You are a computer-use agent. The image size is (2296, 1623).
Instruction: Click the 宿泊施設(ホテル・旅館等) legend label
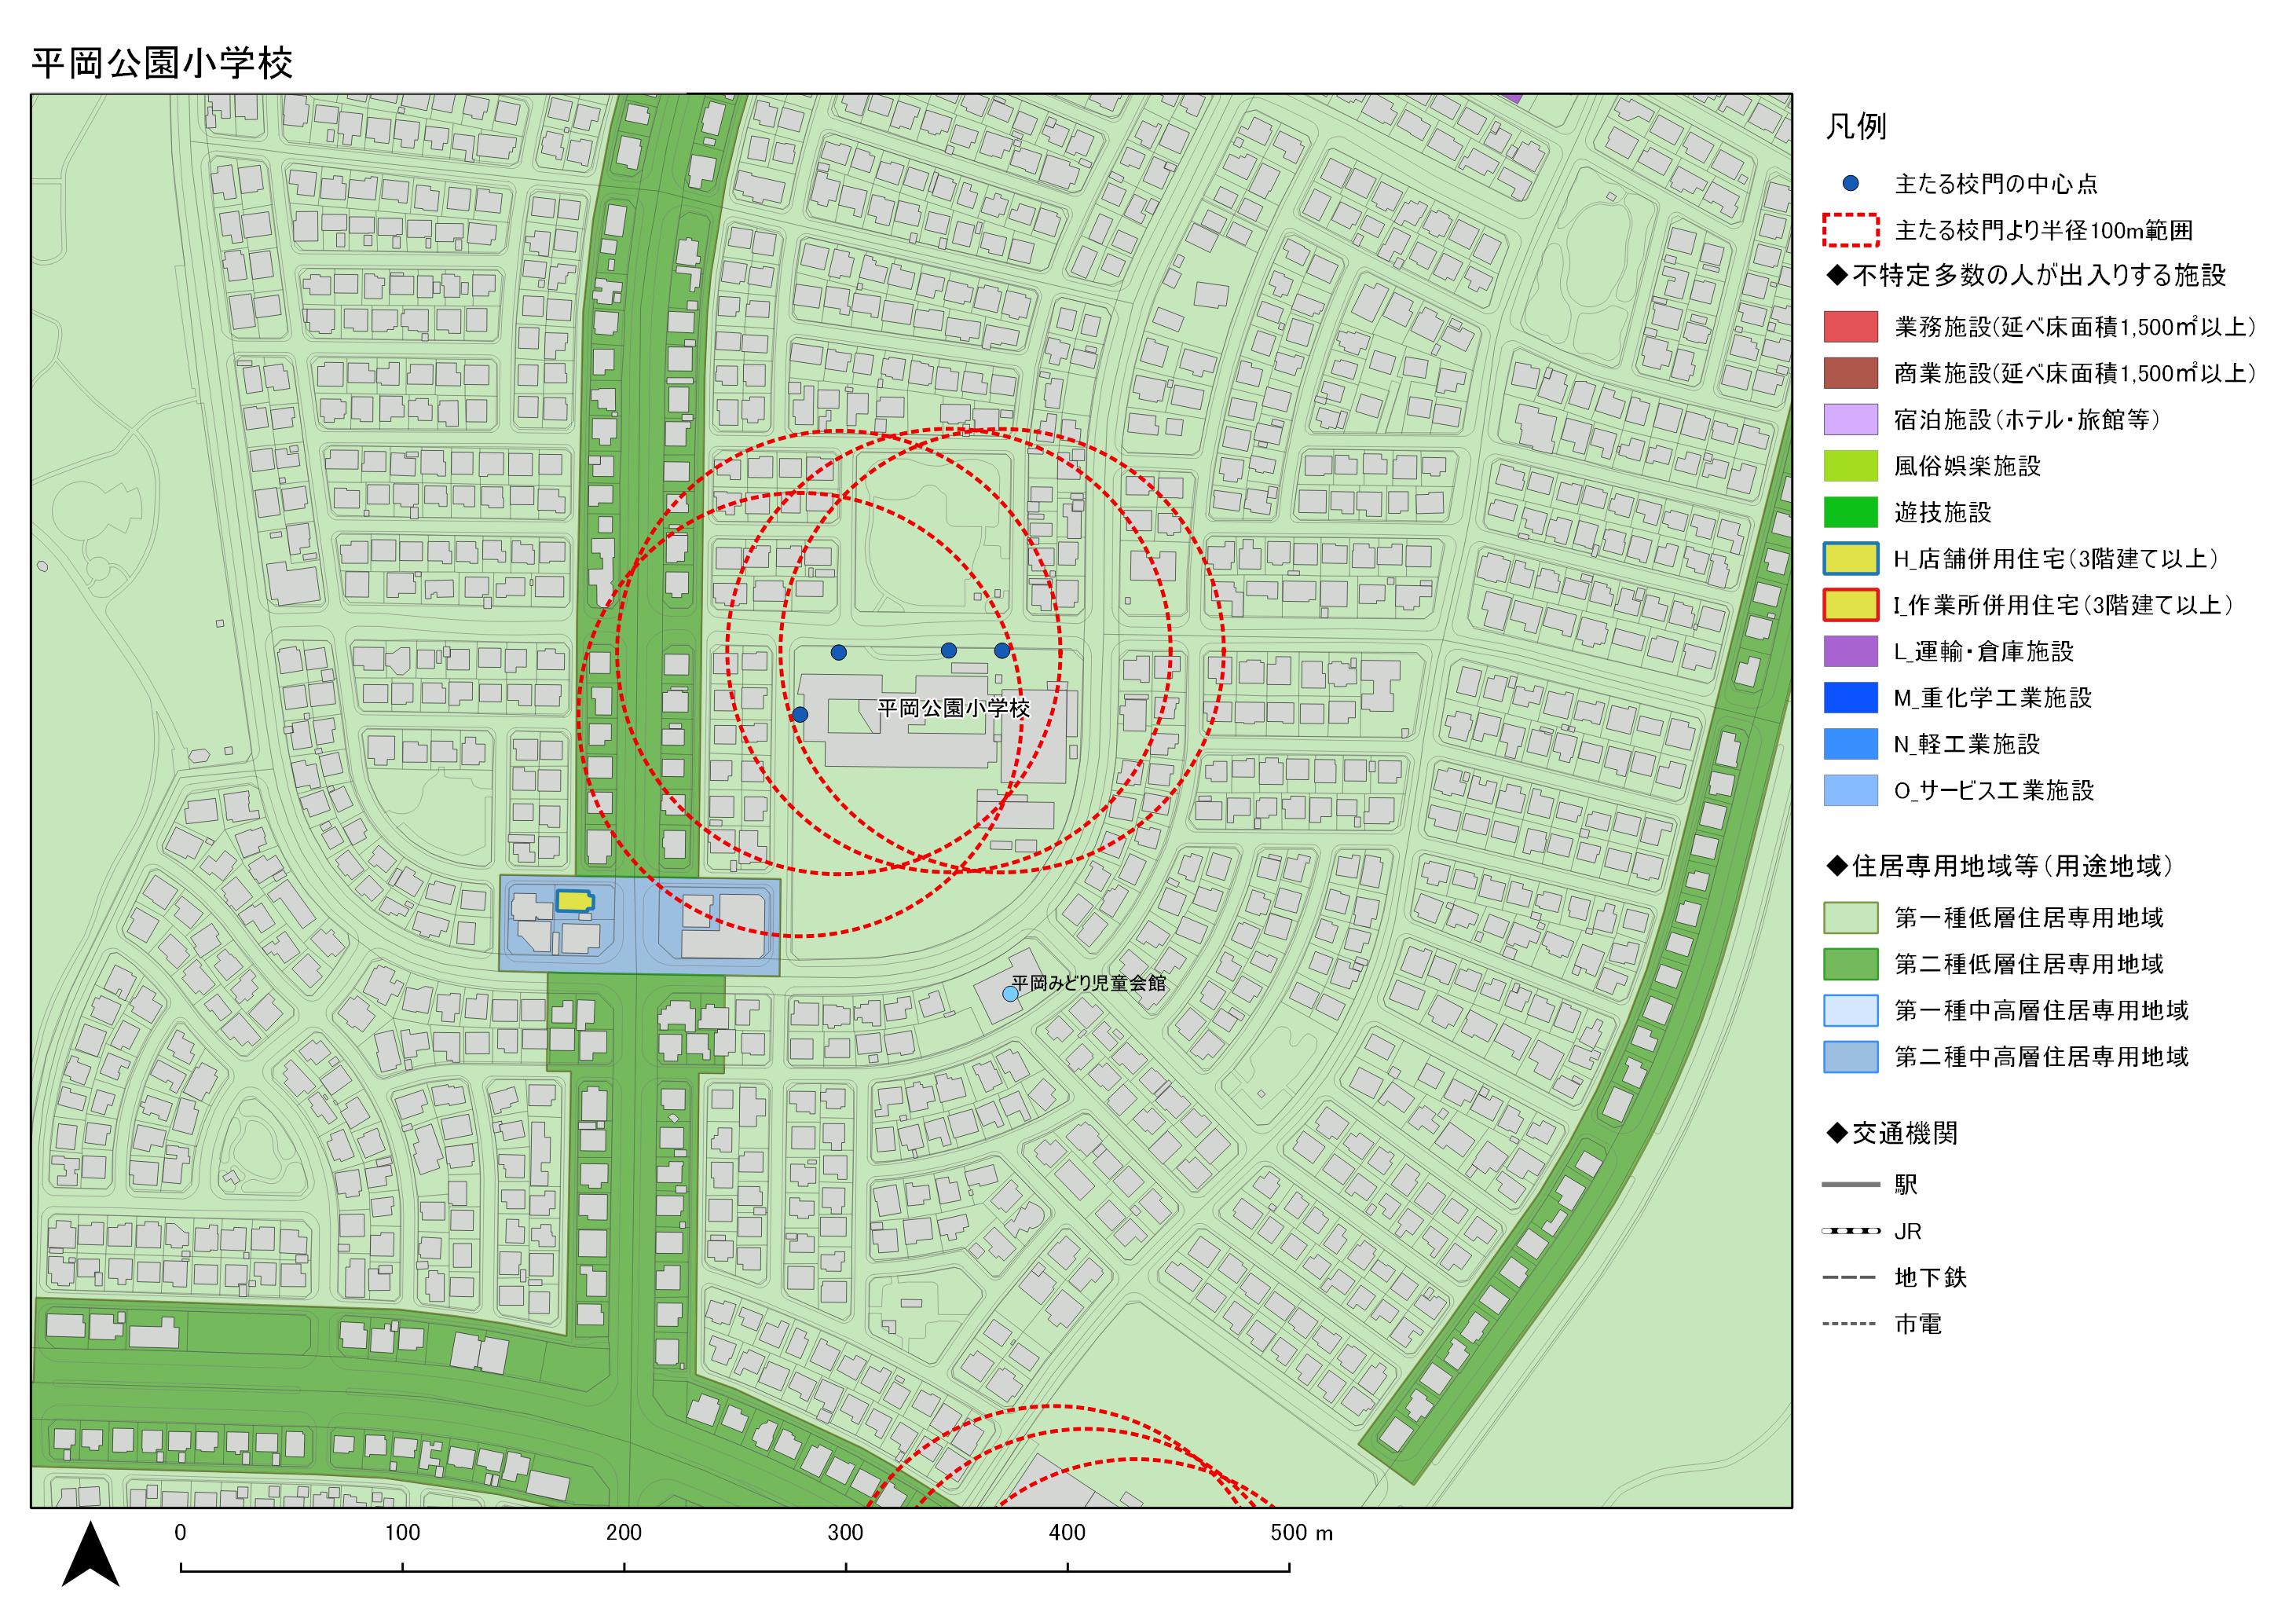(2027, 420)
